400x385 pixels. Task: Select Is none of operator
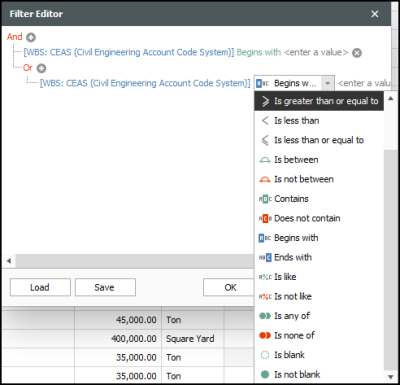tap(319, 335)
